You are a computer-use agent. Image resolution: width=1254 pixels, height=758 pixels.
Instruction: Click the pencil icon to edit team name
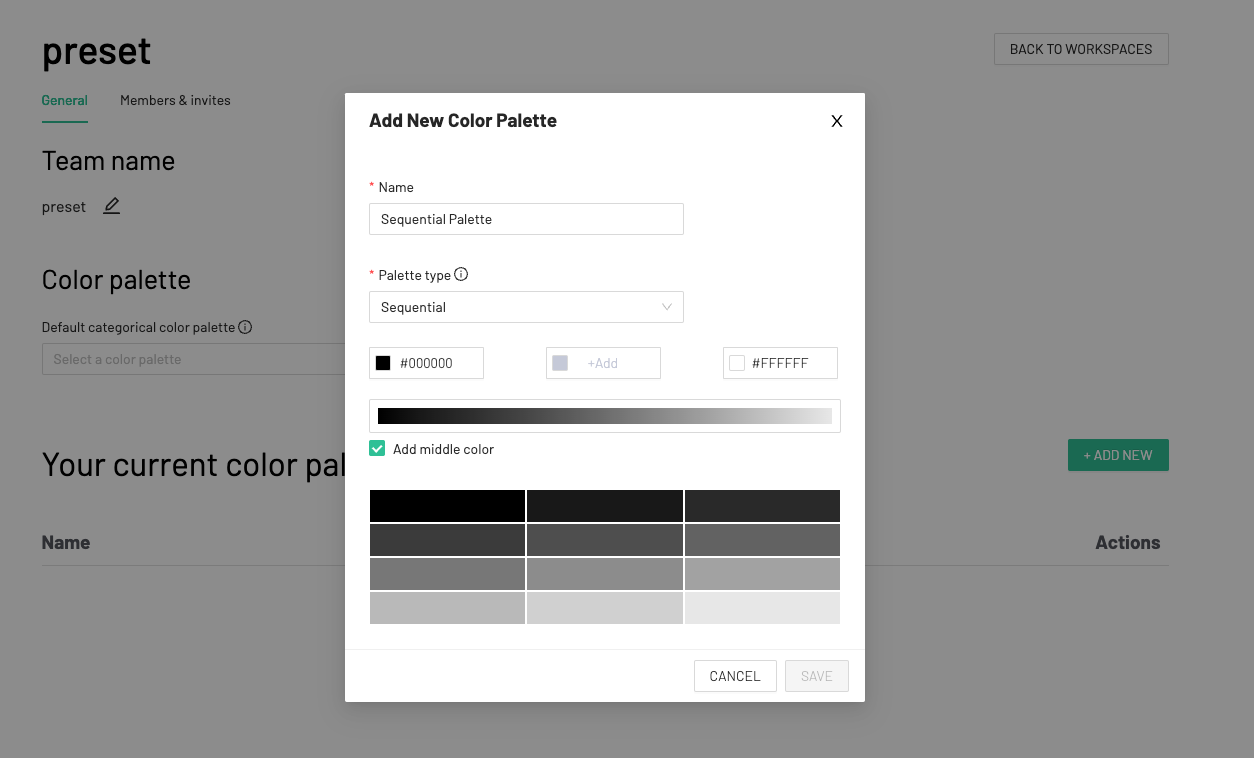111,205
